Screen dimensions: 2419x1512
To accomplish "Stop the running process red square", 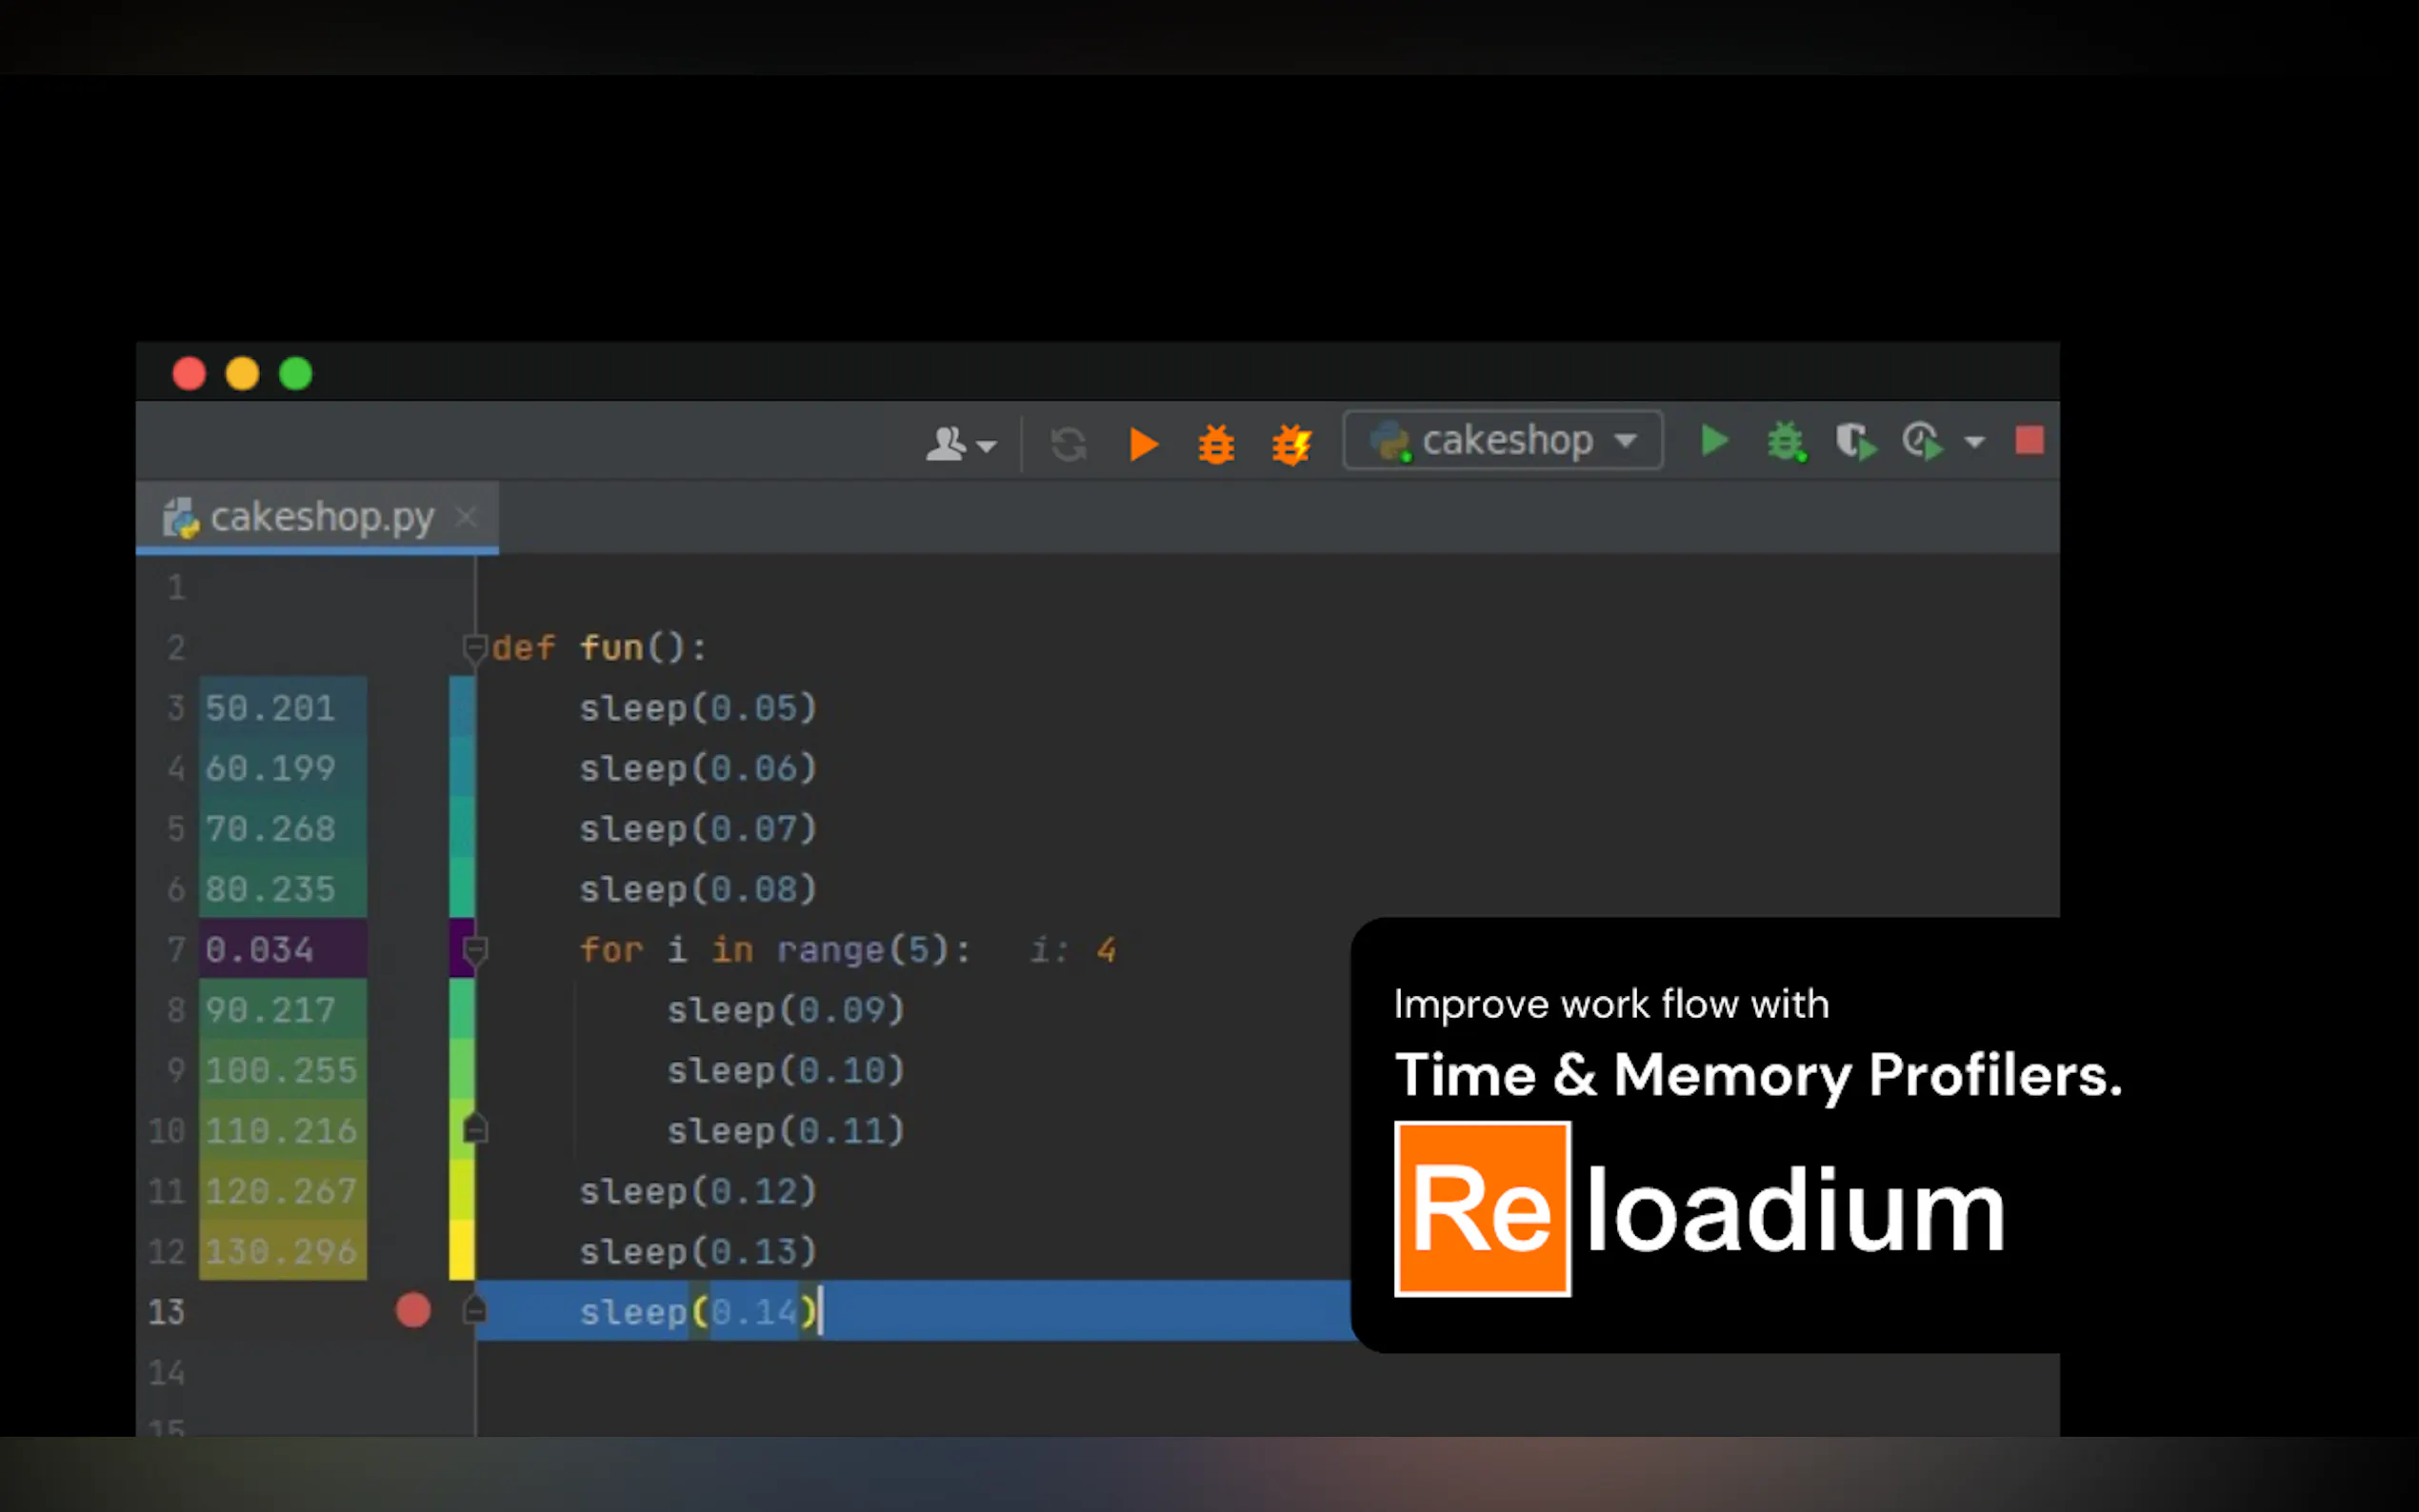I will pyautogui.click(x=2029, y=441).
